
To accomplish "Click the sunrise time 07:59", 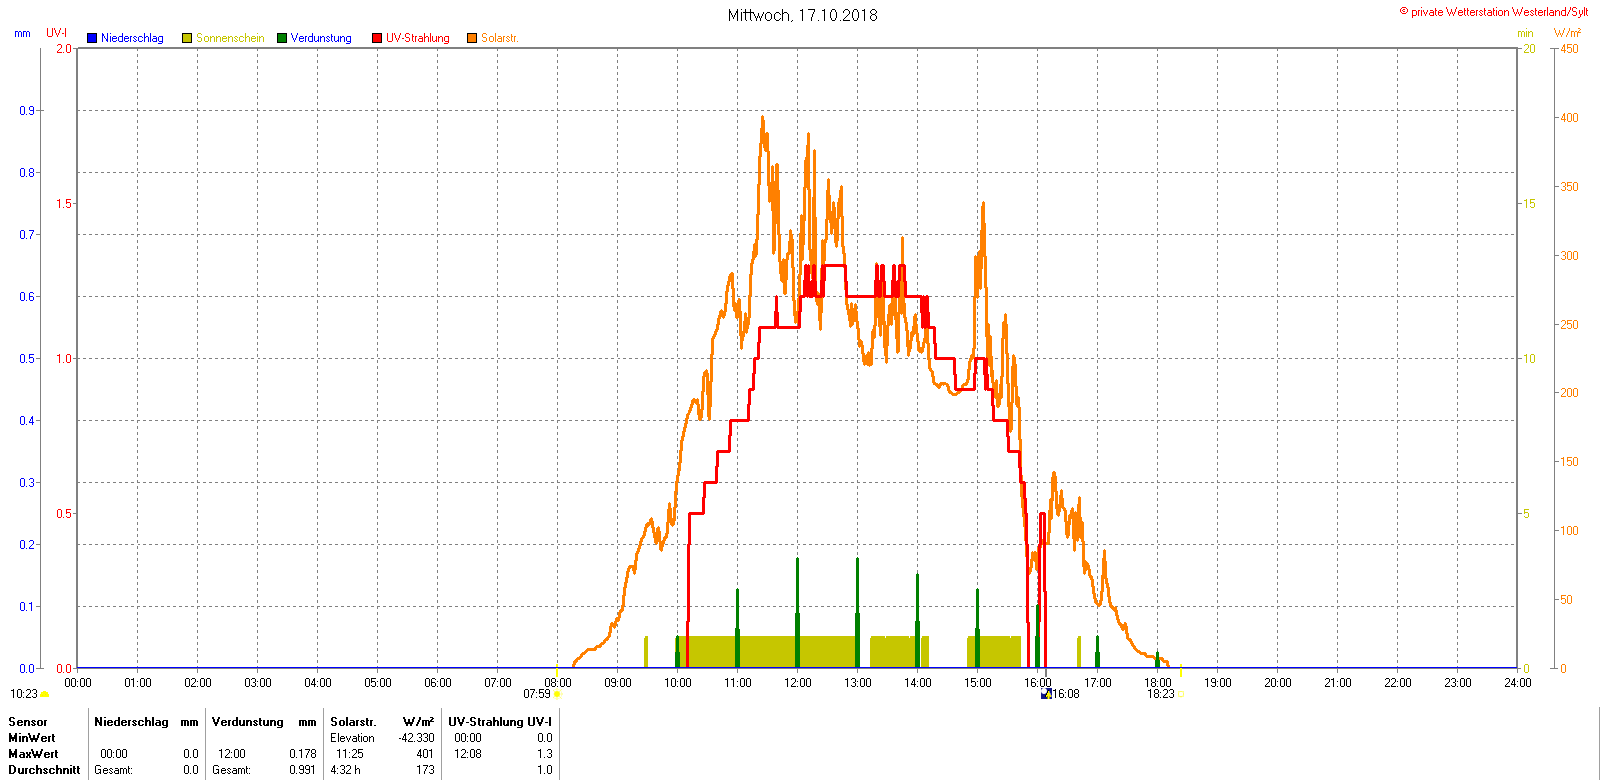I will click(x=537, y=694).
